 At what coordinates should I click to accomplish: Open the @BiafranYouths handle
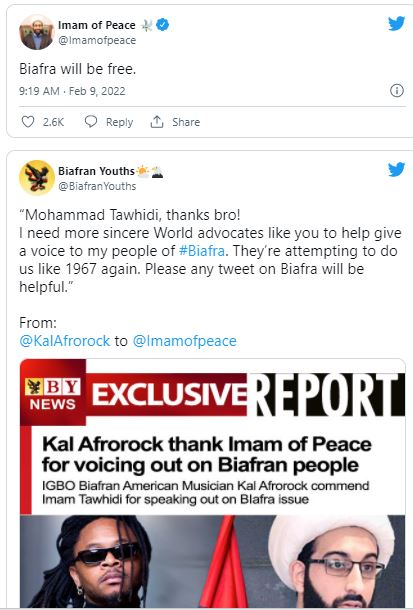pos(97,186)
